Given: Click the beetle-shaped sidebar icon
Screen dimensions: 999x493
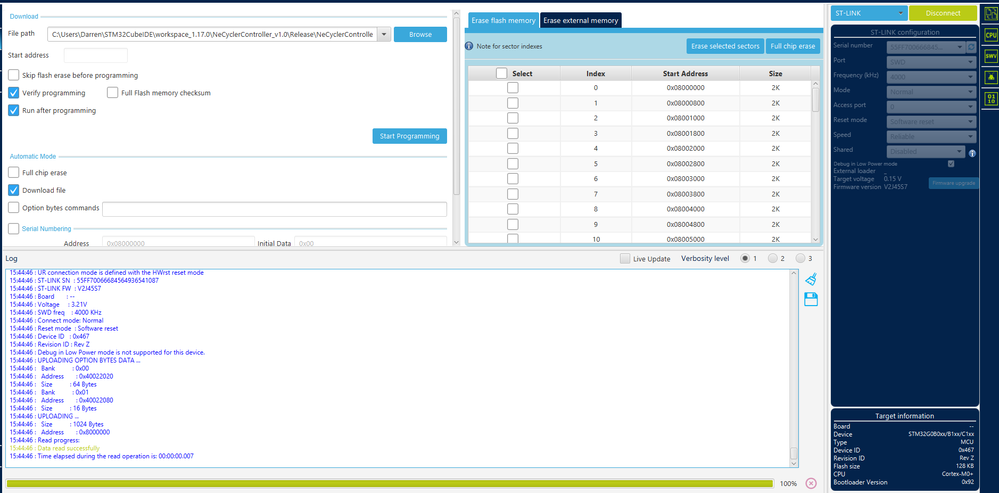Looking at the screenshot, I should (991, 77).
